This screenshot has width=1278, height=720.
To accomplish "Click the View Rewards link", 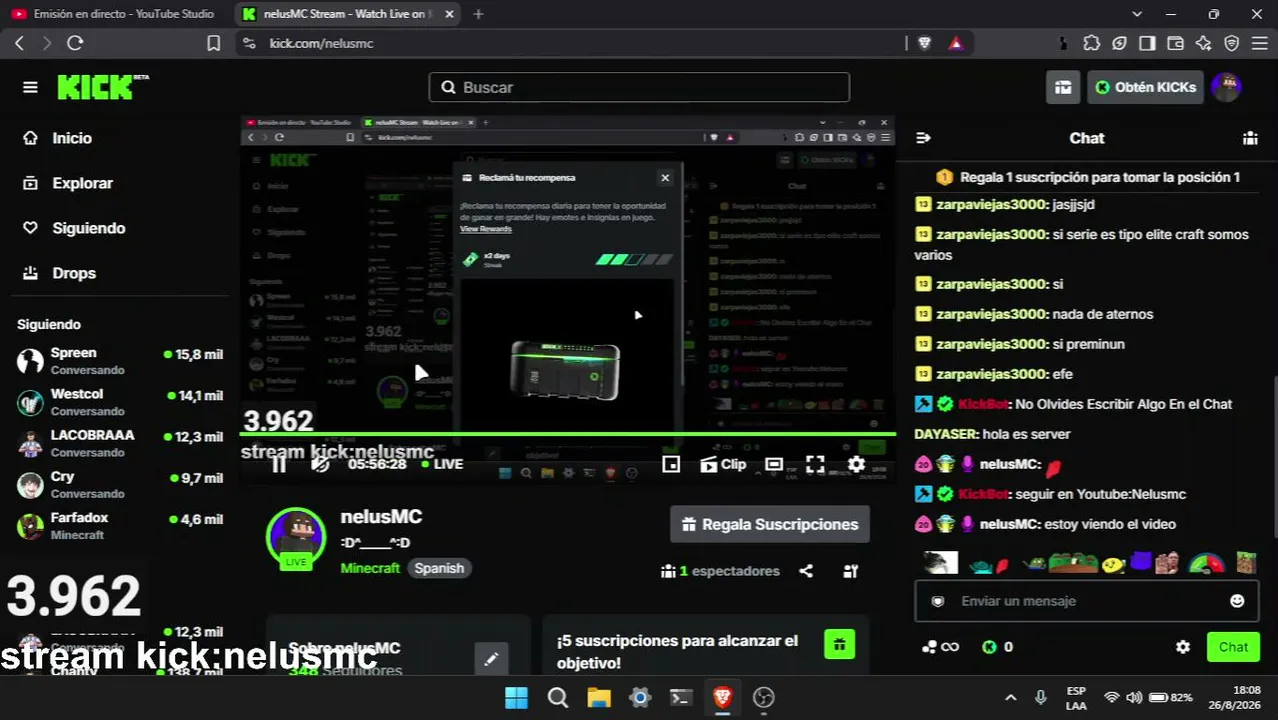I will pos(485,229).
